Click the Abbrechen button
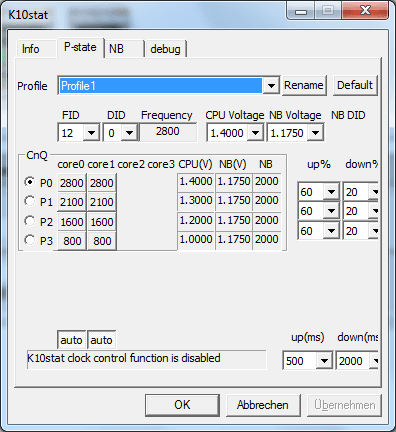This screenshot has width=396, height=432. 263,405
